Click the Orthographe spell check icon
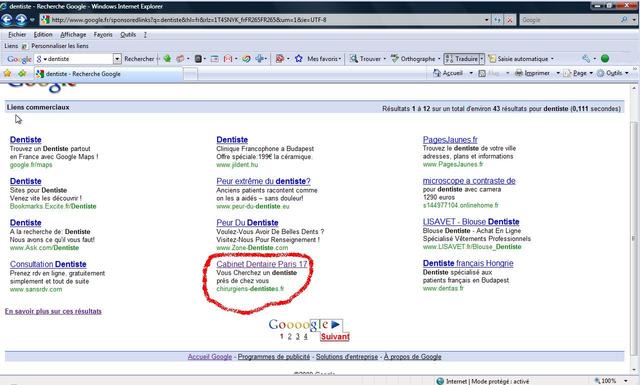Image resolution: width=640 pixels, height=385 pixels. (395, 58)
